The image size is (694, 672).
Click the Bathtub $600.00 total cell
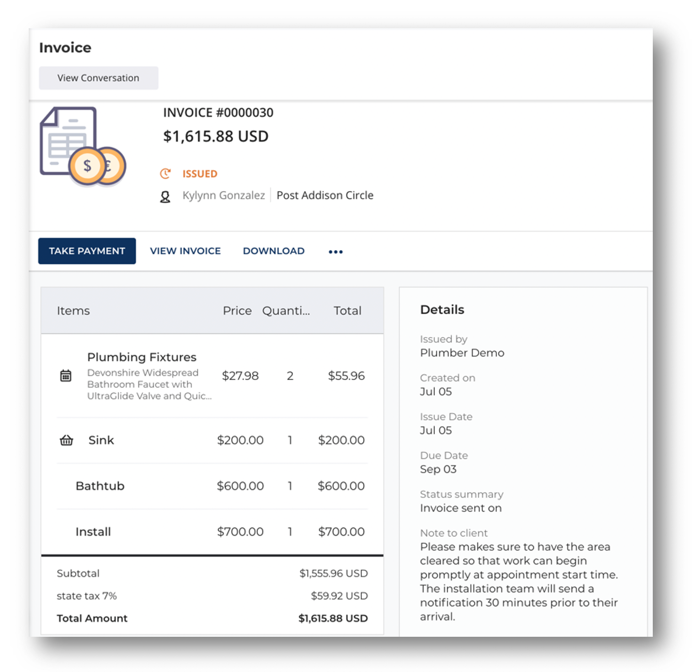(x=341, y=486)
